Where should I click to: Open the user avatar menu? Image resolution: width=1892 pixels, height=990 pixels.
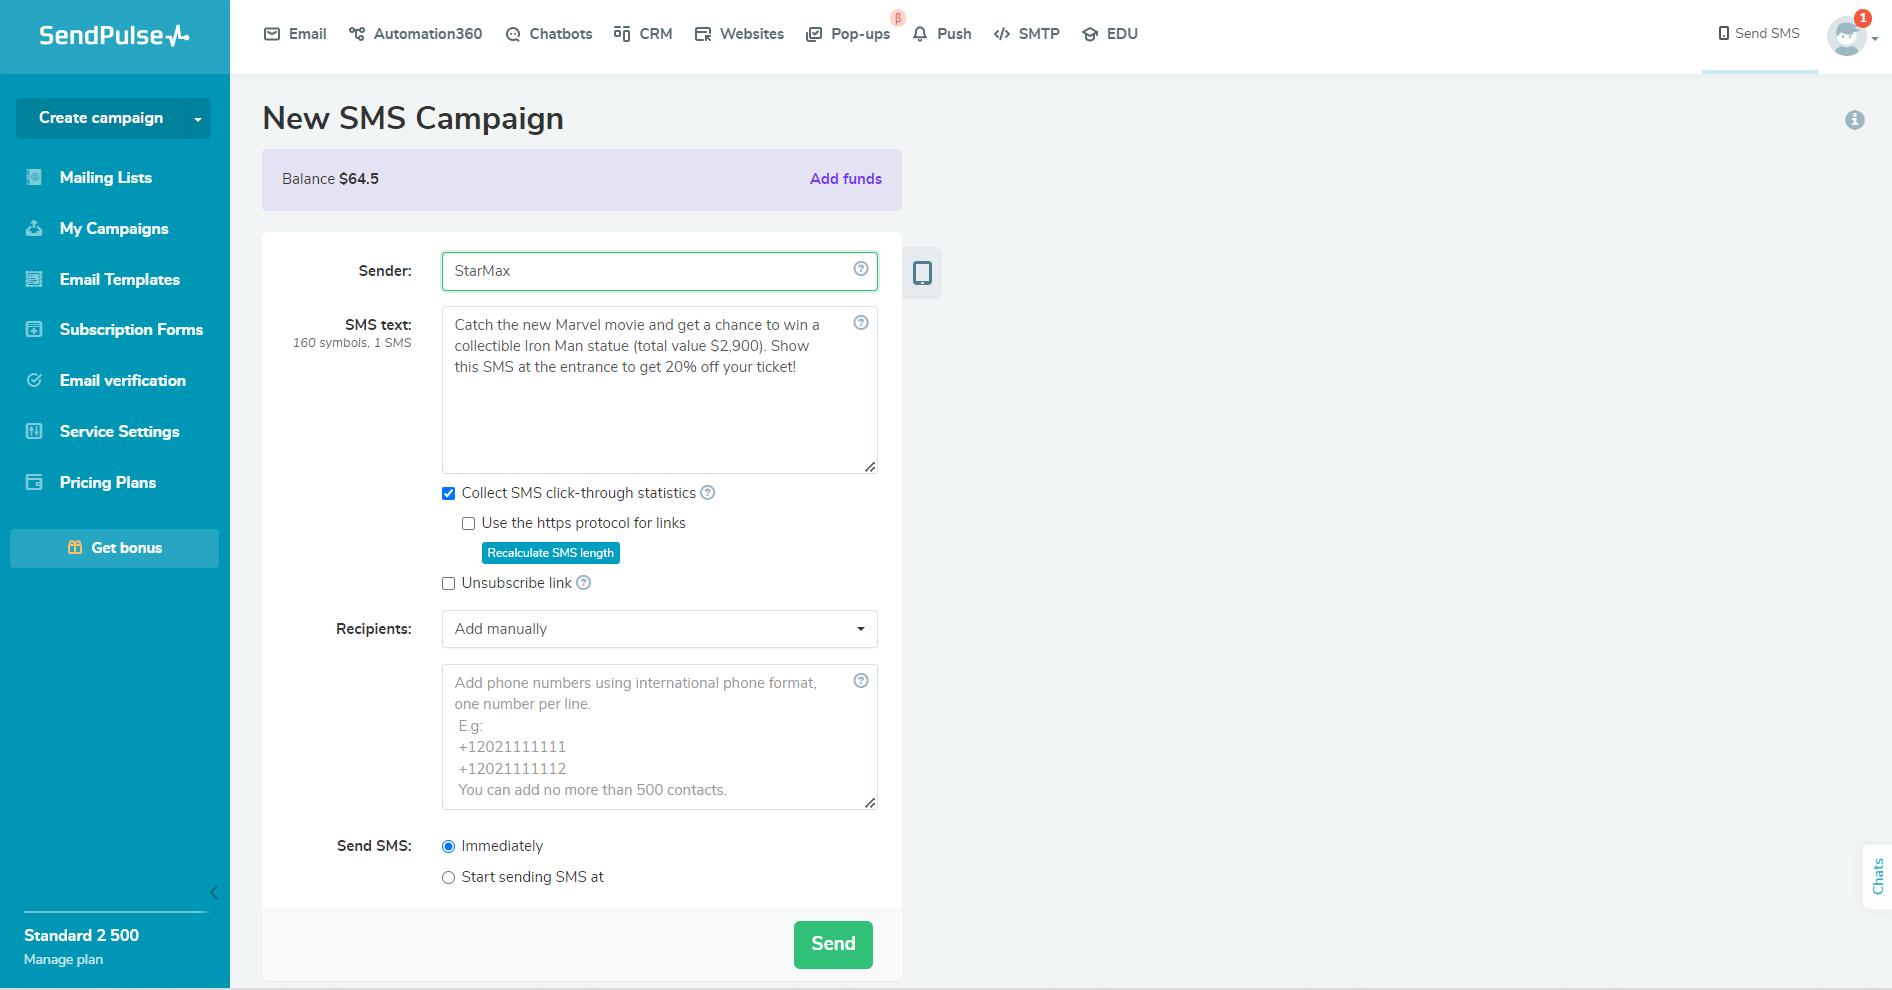1848,36
